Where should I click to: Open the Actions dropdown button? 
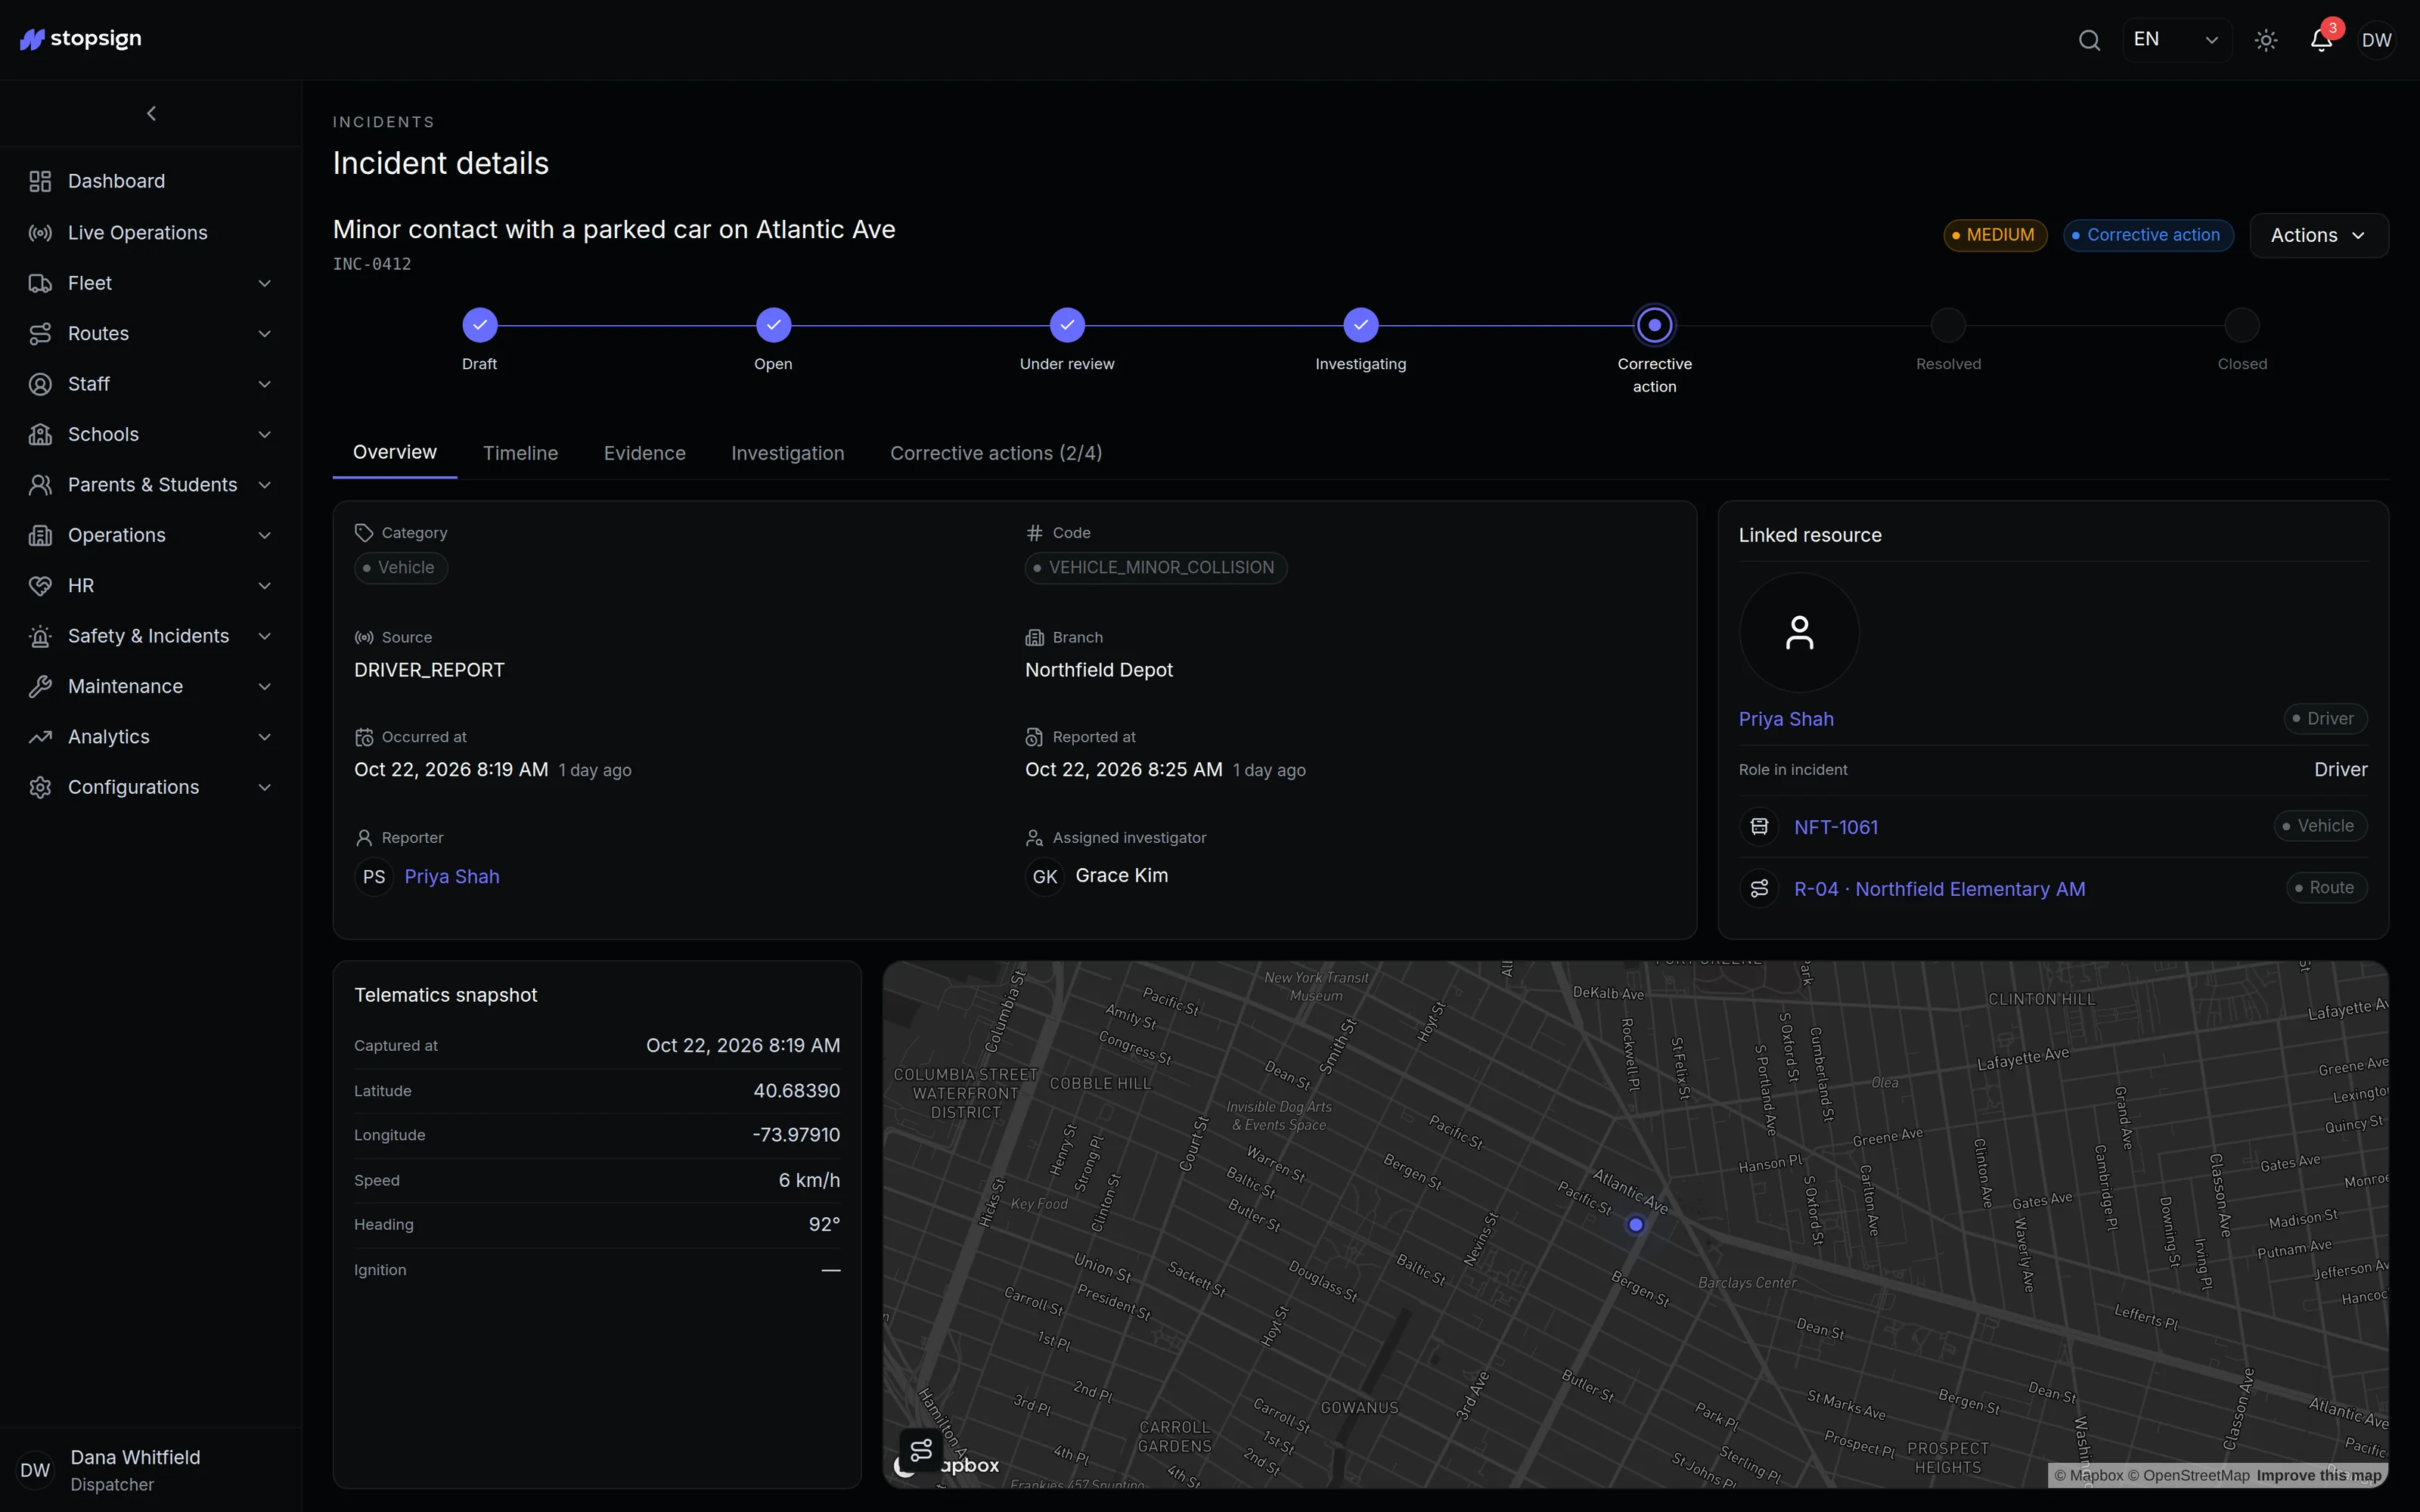(2318, 235)
